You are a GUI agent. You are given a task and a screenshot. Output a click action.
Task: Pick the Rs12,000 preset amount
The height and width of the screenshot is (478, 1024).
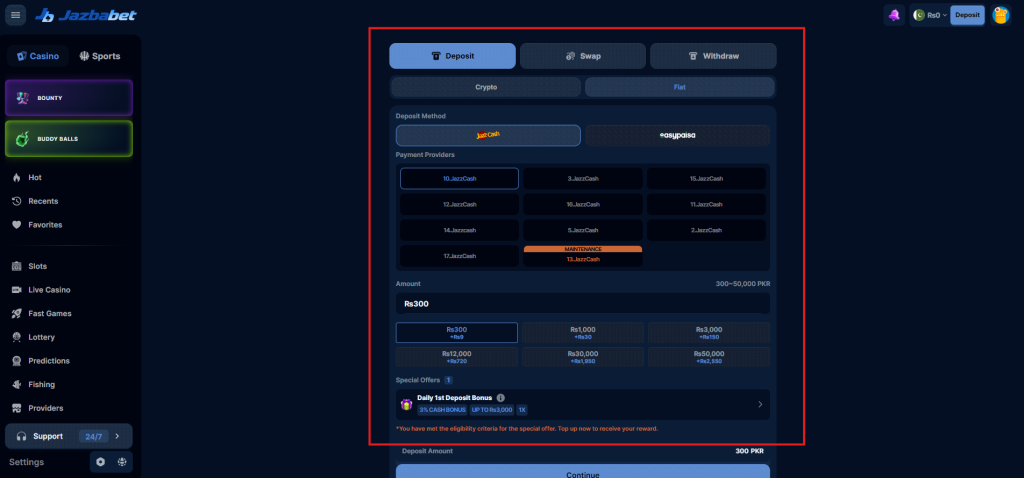456,357
